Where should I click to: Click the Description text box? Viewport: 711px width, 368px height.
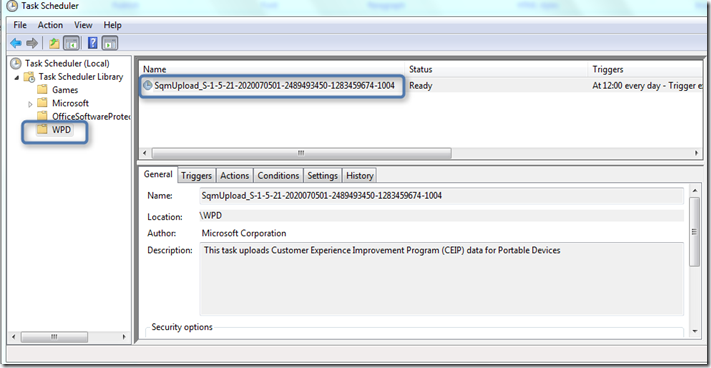(441, 279)
